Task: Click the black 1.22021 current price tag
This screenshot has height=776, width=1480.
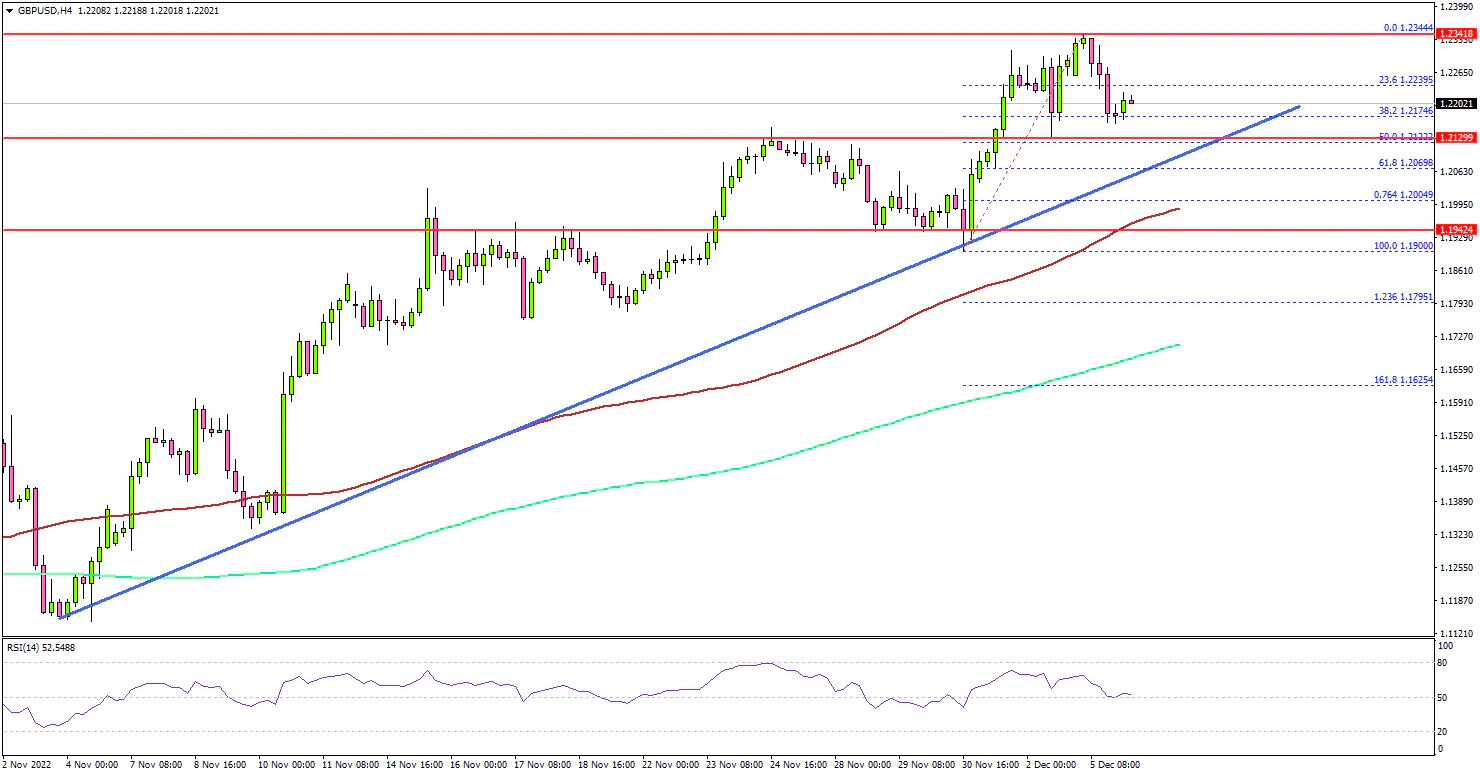Action: 1455,103
